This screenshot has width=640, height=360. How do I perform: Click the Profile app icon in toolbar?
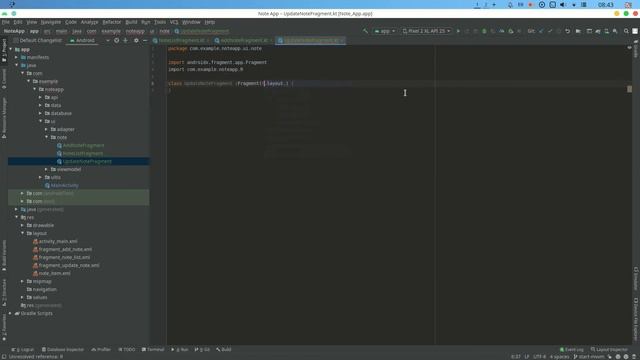(x=502, y=31)
